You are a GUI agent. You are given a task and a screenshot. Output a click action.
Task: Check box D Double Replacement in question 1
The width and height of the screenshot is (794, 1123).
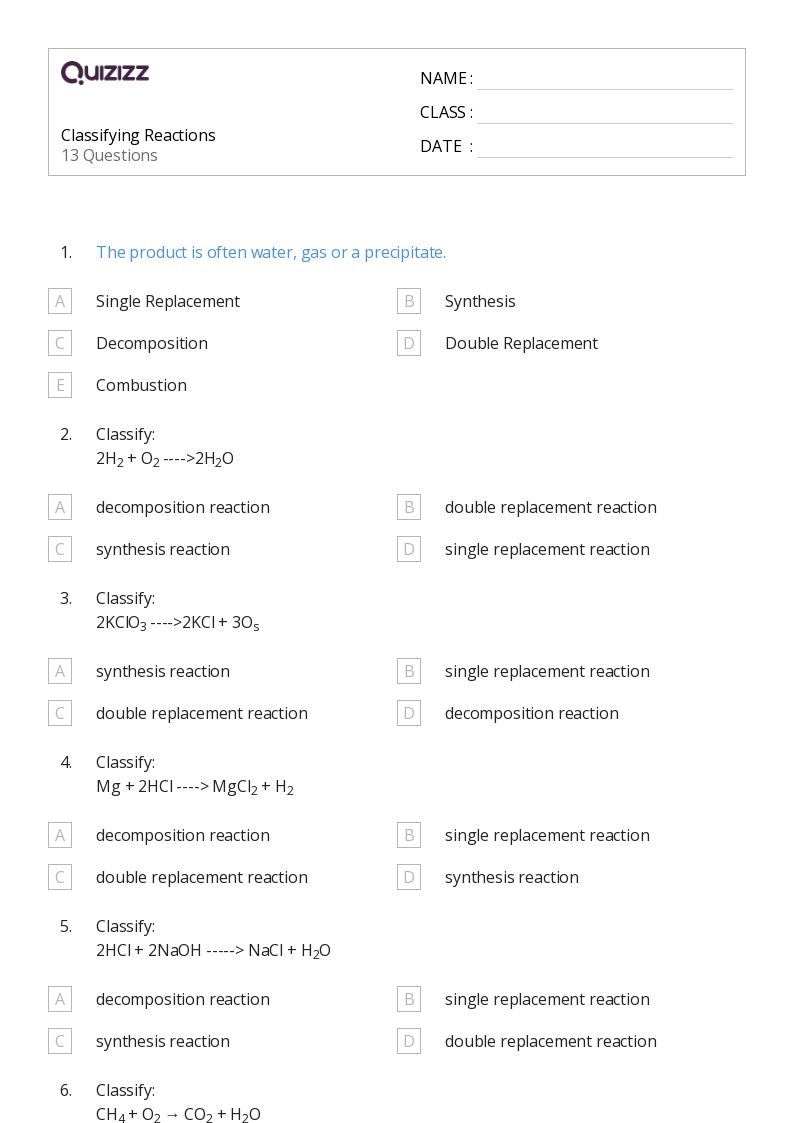pos(409,343)
